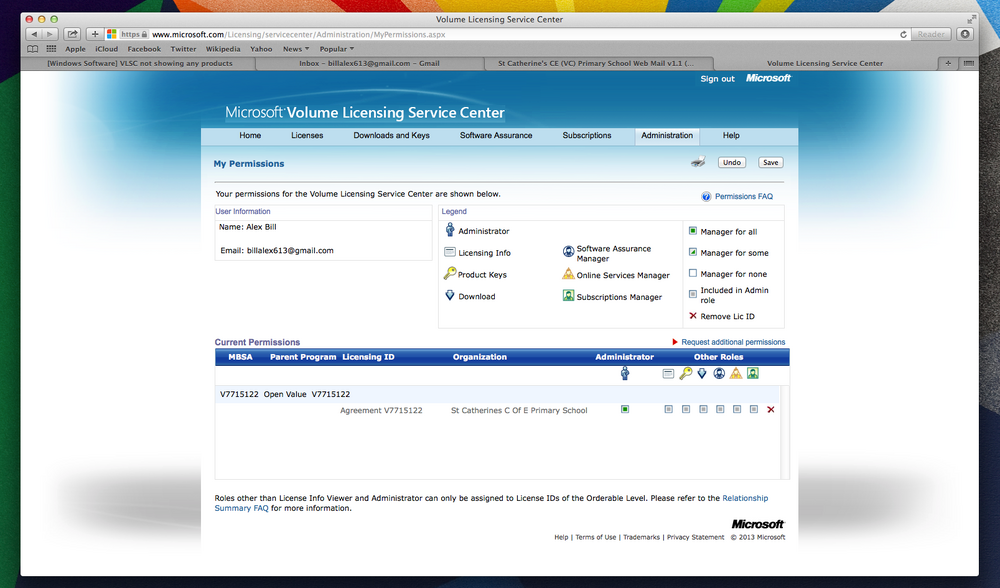Open a new tab with tab bar plus
The image size is (1000, 588).
[x=948, y=63]
